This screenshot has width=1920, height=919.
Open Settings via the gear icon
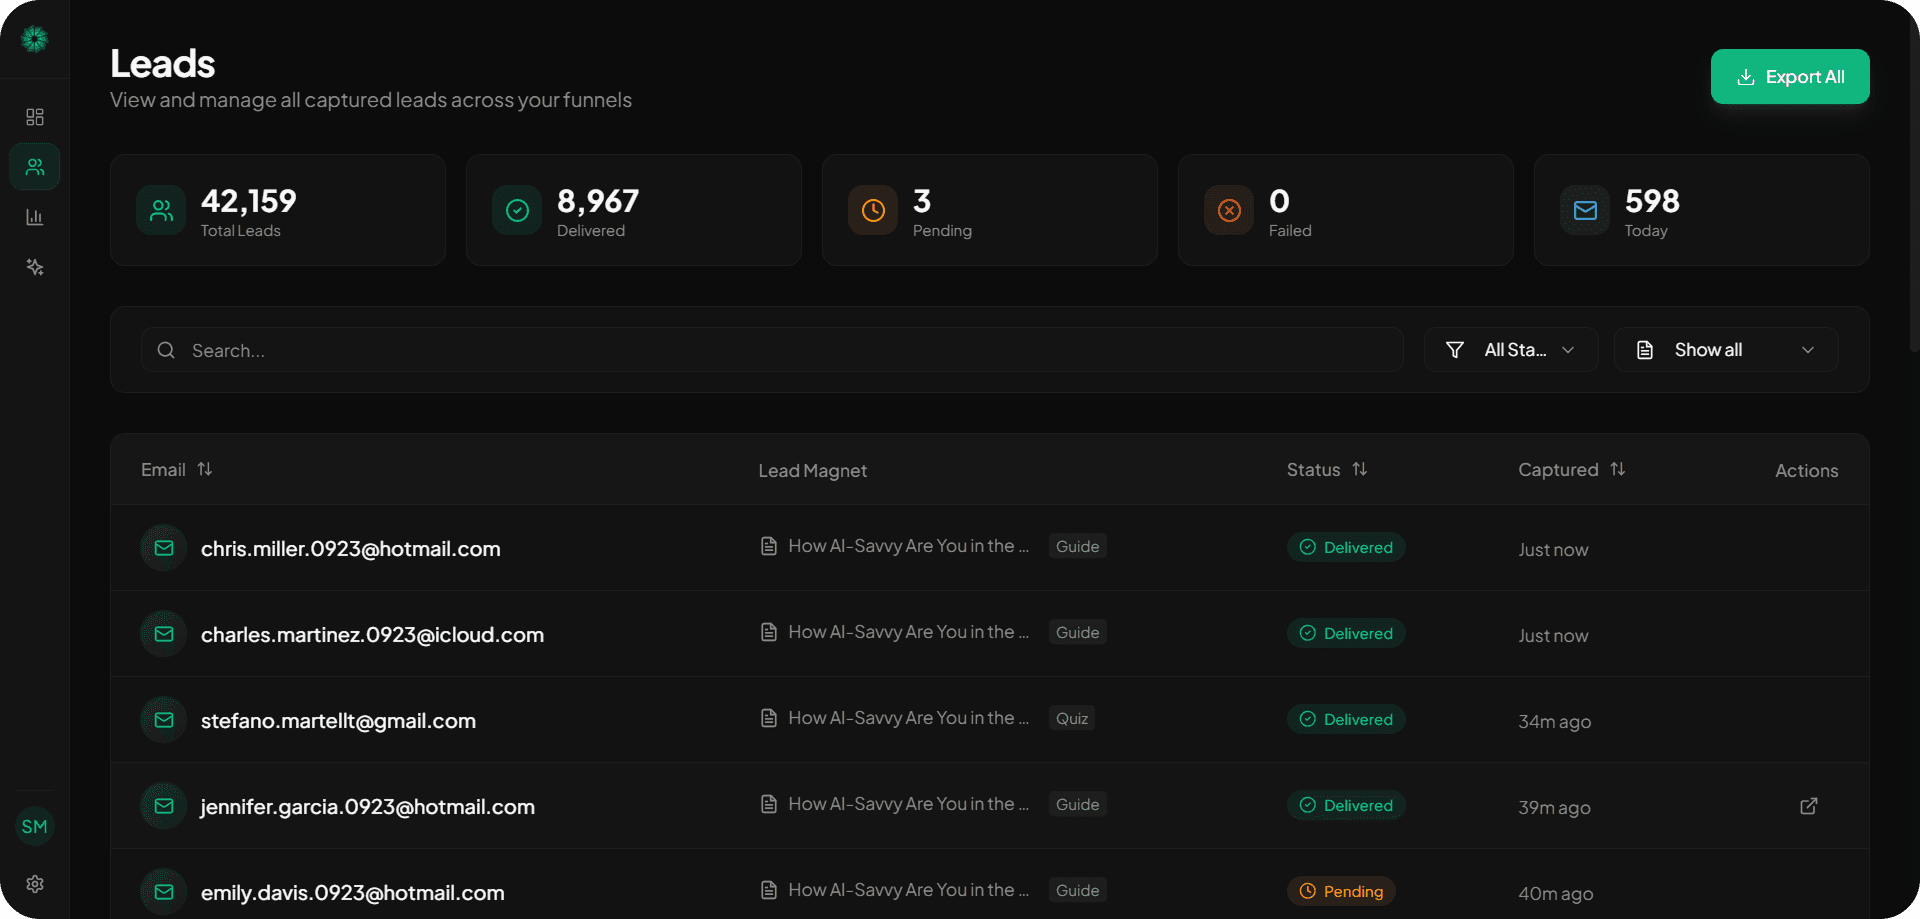click(x=34, y=884)
